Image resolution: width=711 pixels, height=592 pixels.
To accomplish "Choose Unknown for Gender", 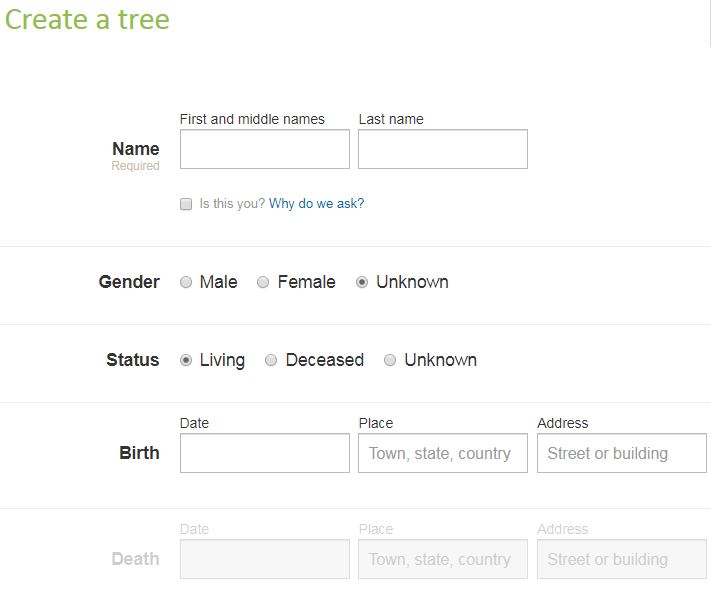I will 362,282.
